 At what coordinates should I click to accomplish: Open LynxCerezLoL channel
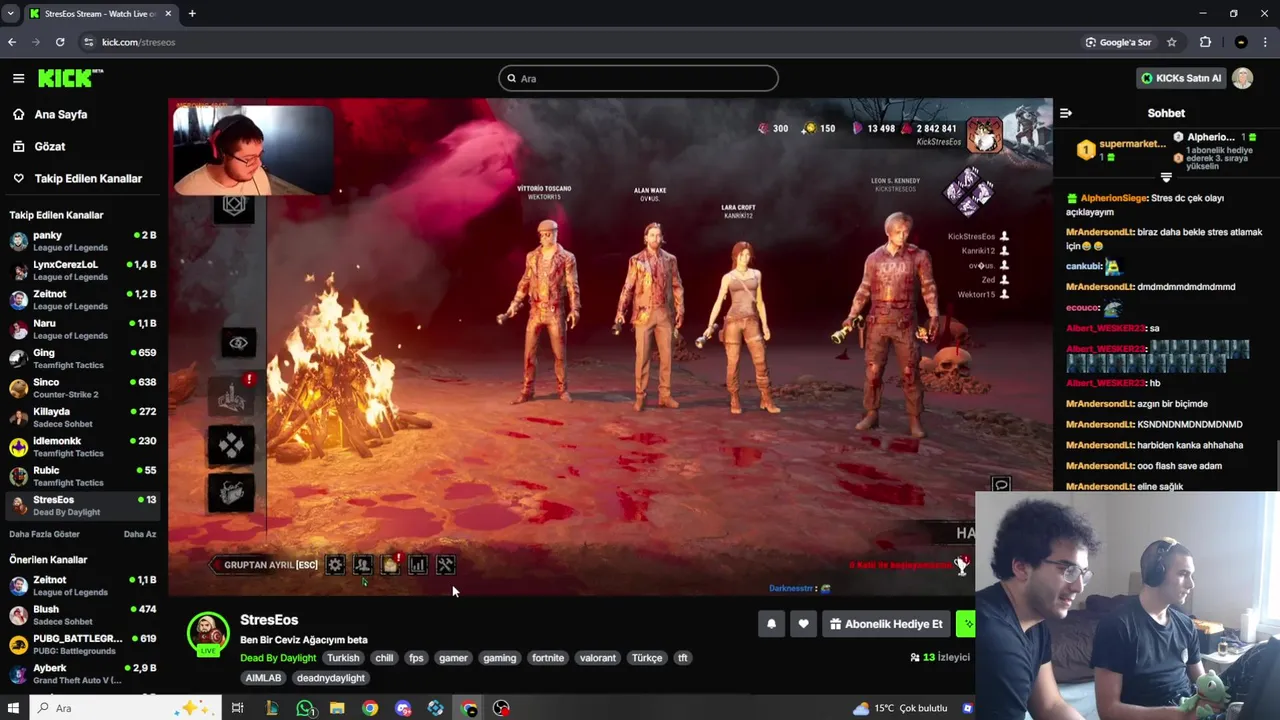(82, 270)
